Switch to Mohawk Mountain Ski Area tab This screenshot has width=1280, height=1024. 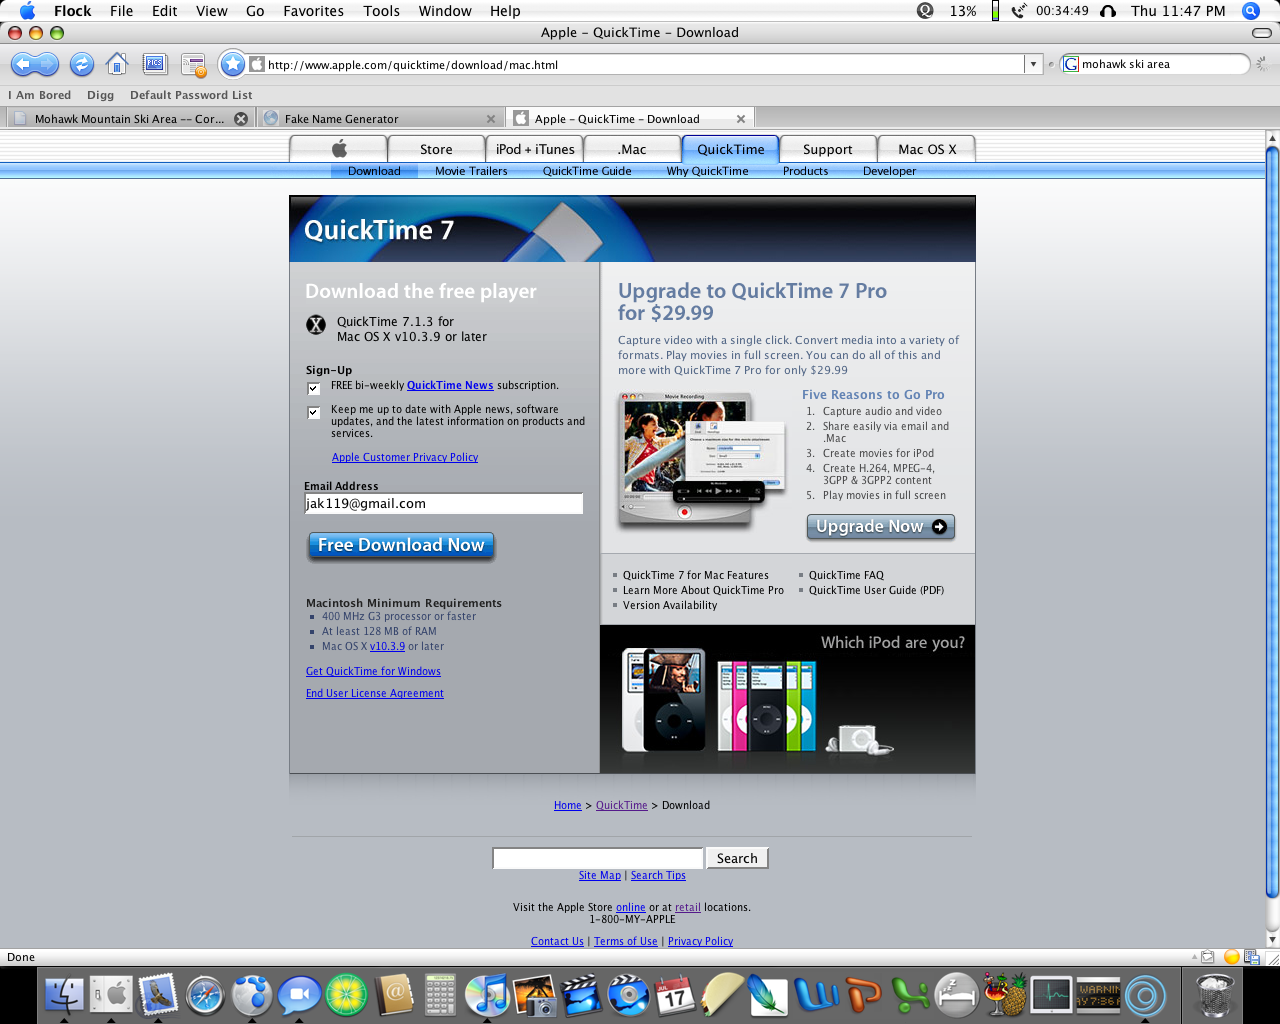pyautogui.click(x=129, y=118)
